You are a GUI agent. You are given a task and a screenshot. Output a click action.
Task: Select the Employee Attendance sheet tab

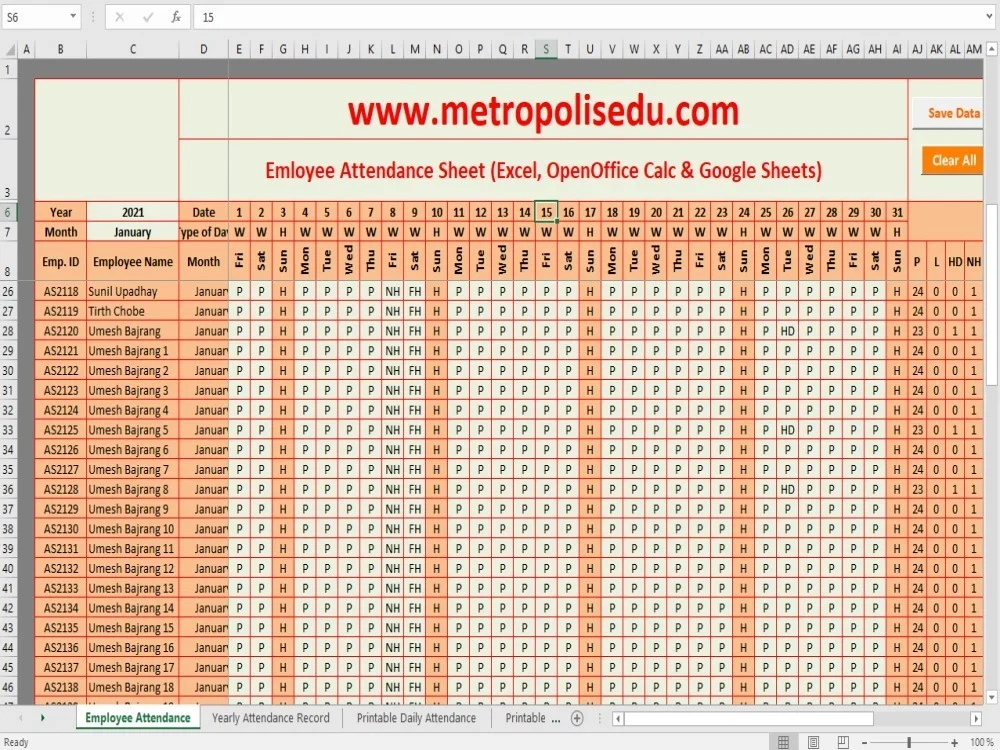pos(138,718)
